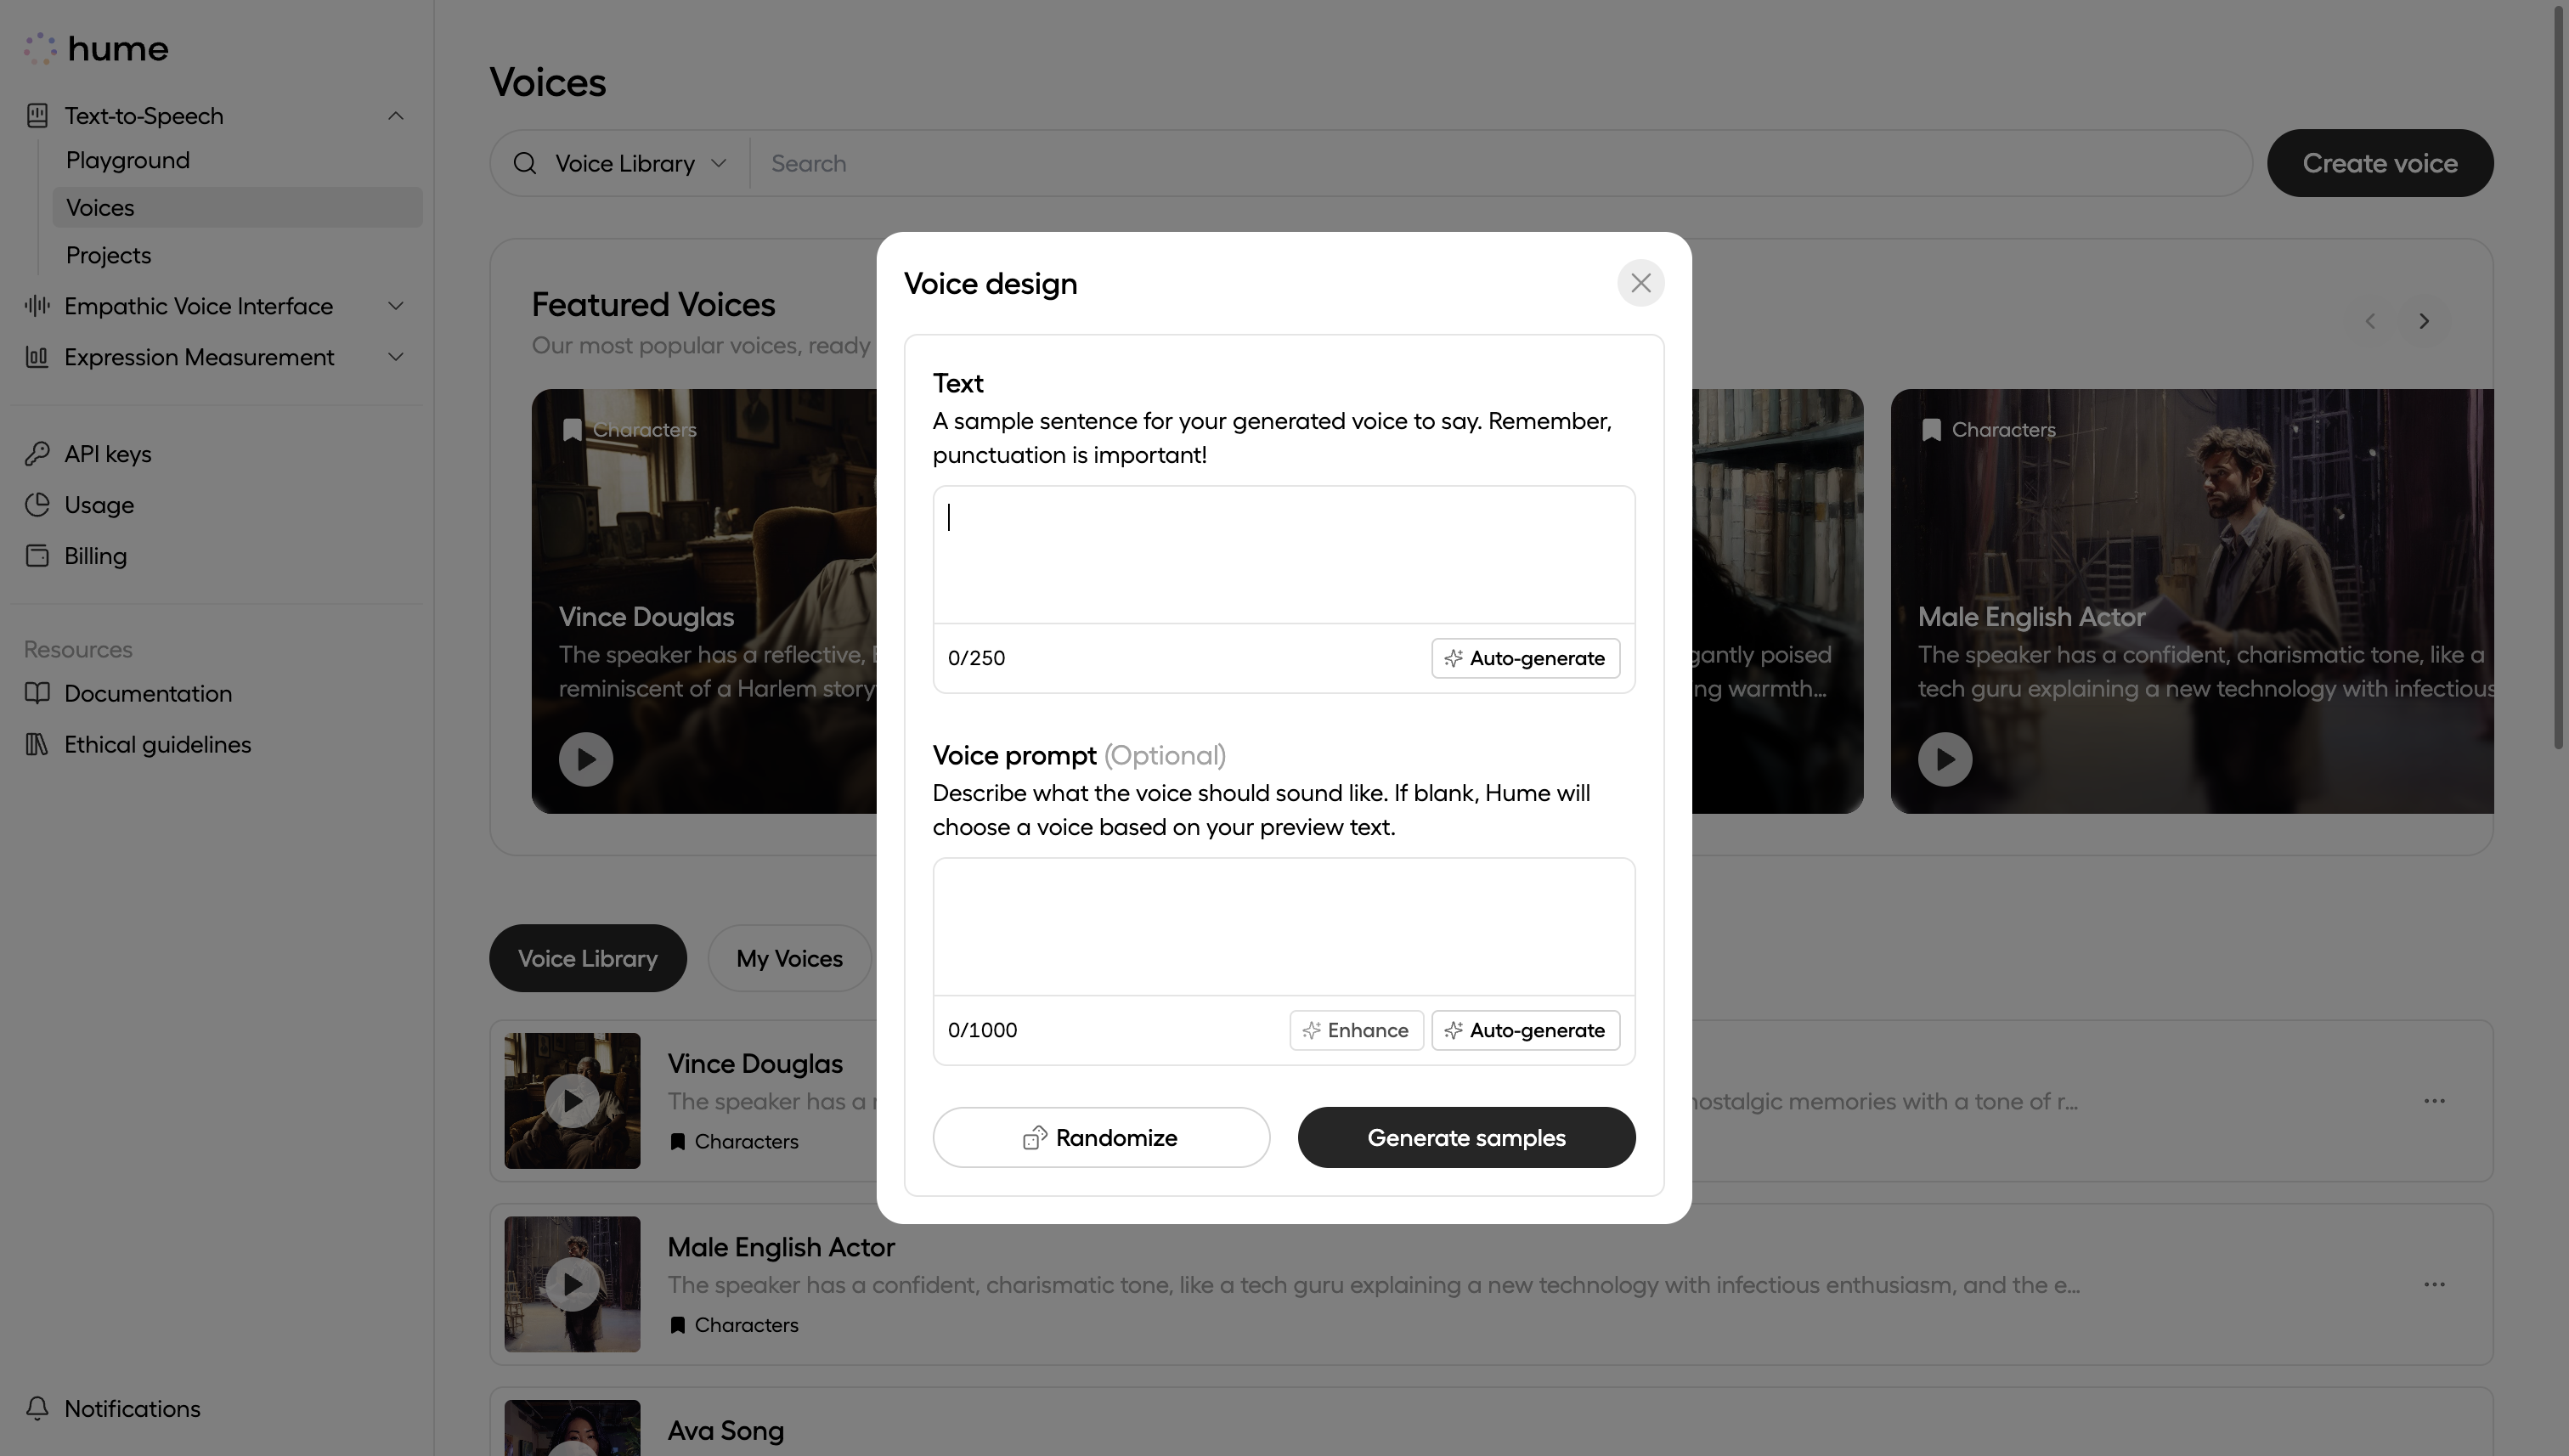Expand the Expression Measurement chevron
Image resolution: width=2569 pixels, height=1456 pixels.
[396, 357]
